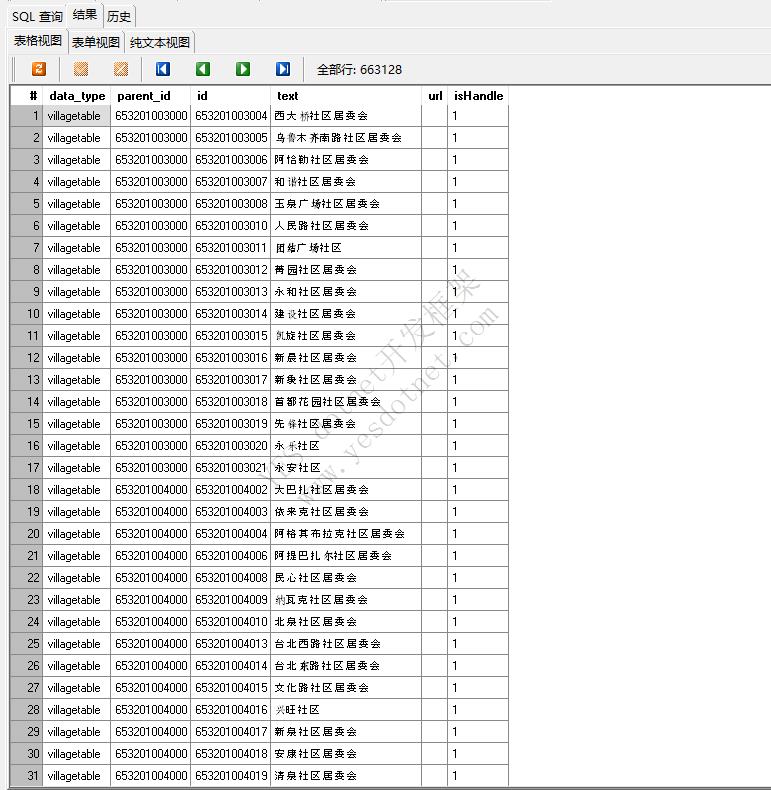The height and width of the screenshot is (790, 771).
Task: Switch to 表单视图 view
Action: 96,42
